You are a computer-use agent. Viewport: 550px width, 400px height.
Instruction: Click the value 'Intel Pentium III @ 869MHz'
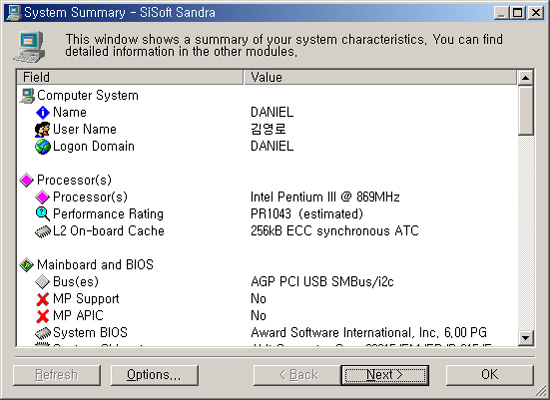point(325,197)
